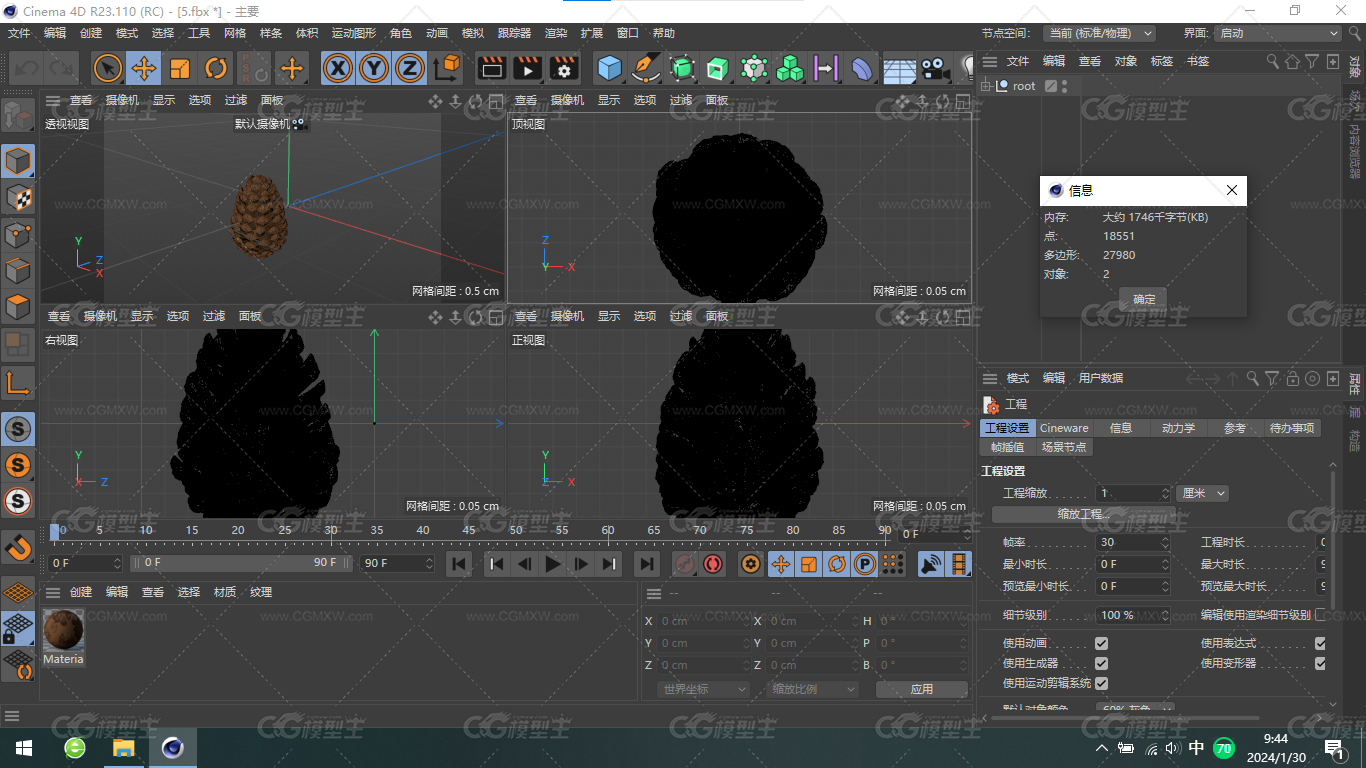Viewport: 1366px width, 768px height.
Task: Select the Live Selection arrow tool
Action: pos(107,68)
